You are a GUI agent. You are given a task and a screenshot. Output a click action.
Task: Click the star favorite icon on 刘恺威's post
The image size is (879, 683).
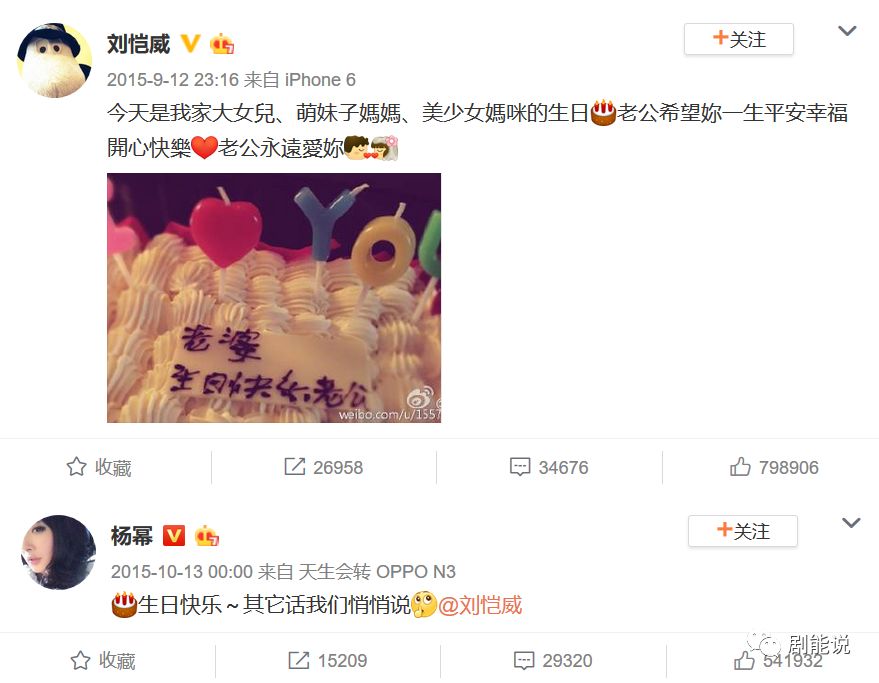click(x=76, y=467)
